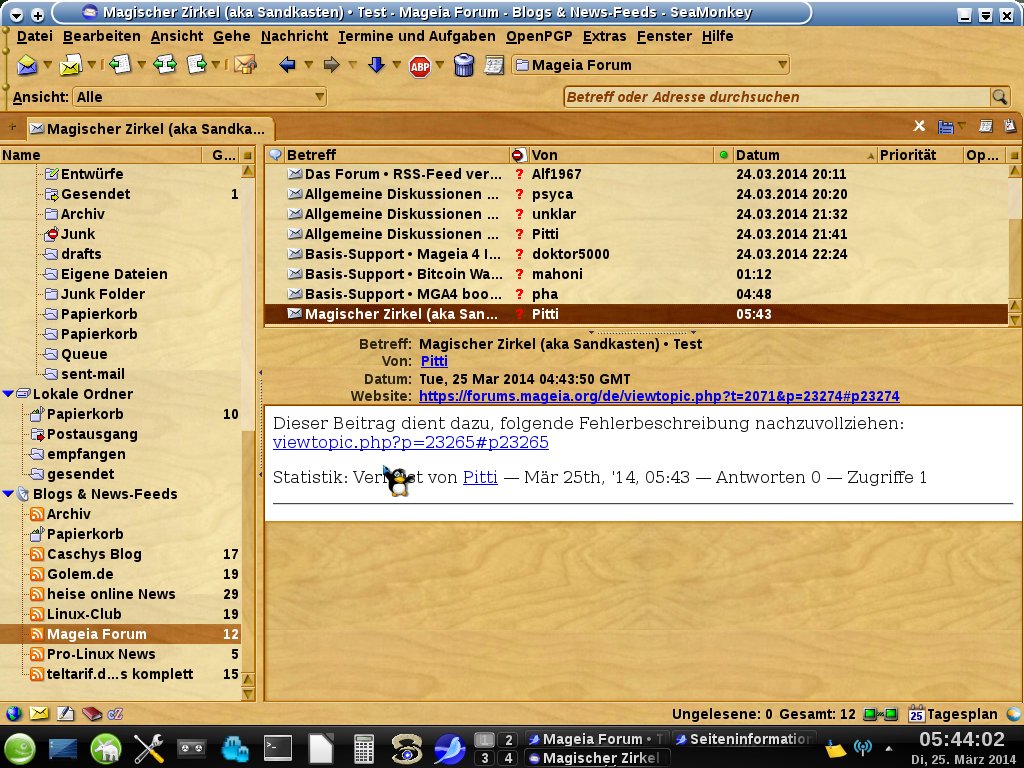Open the calendar tab icon in tab bar
Screen dimensions: 1024x768
click(986, 126)
